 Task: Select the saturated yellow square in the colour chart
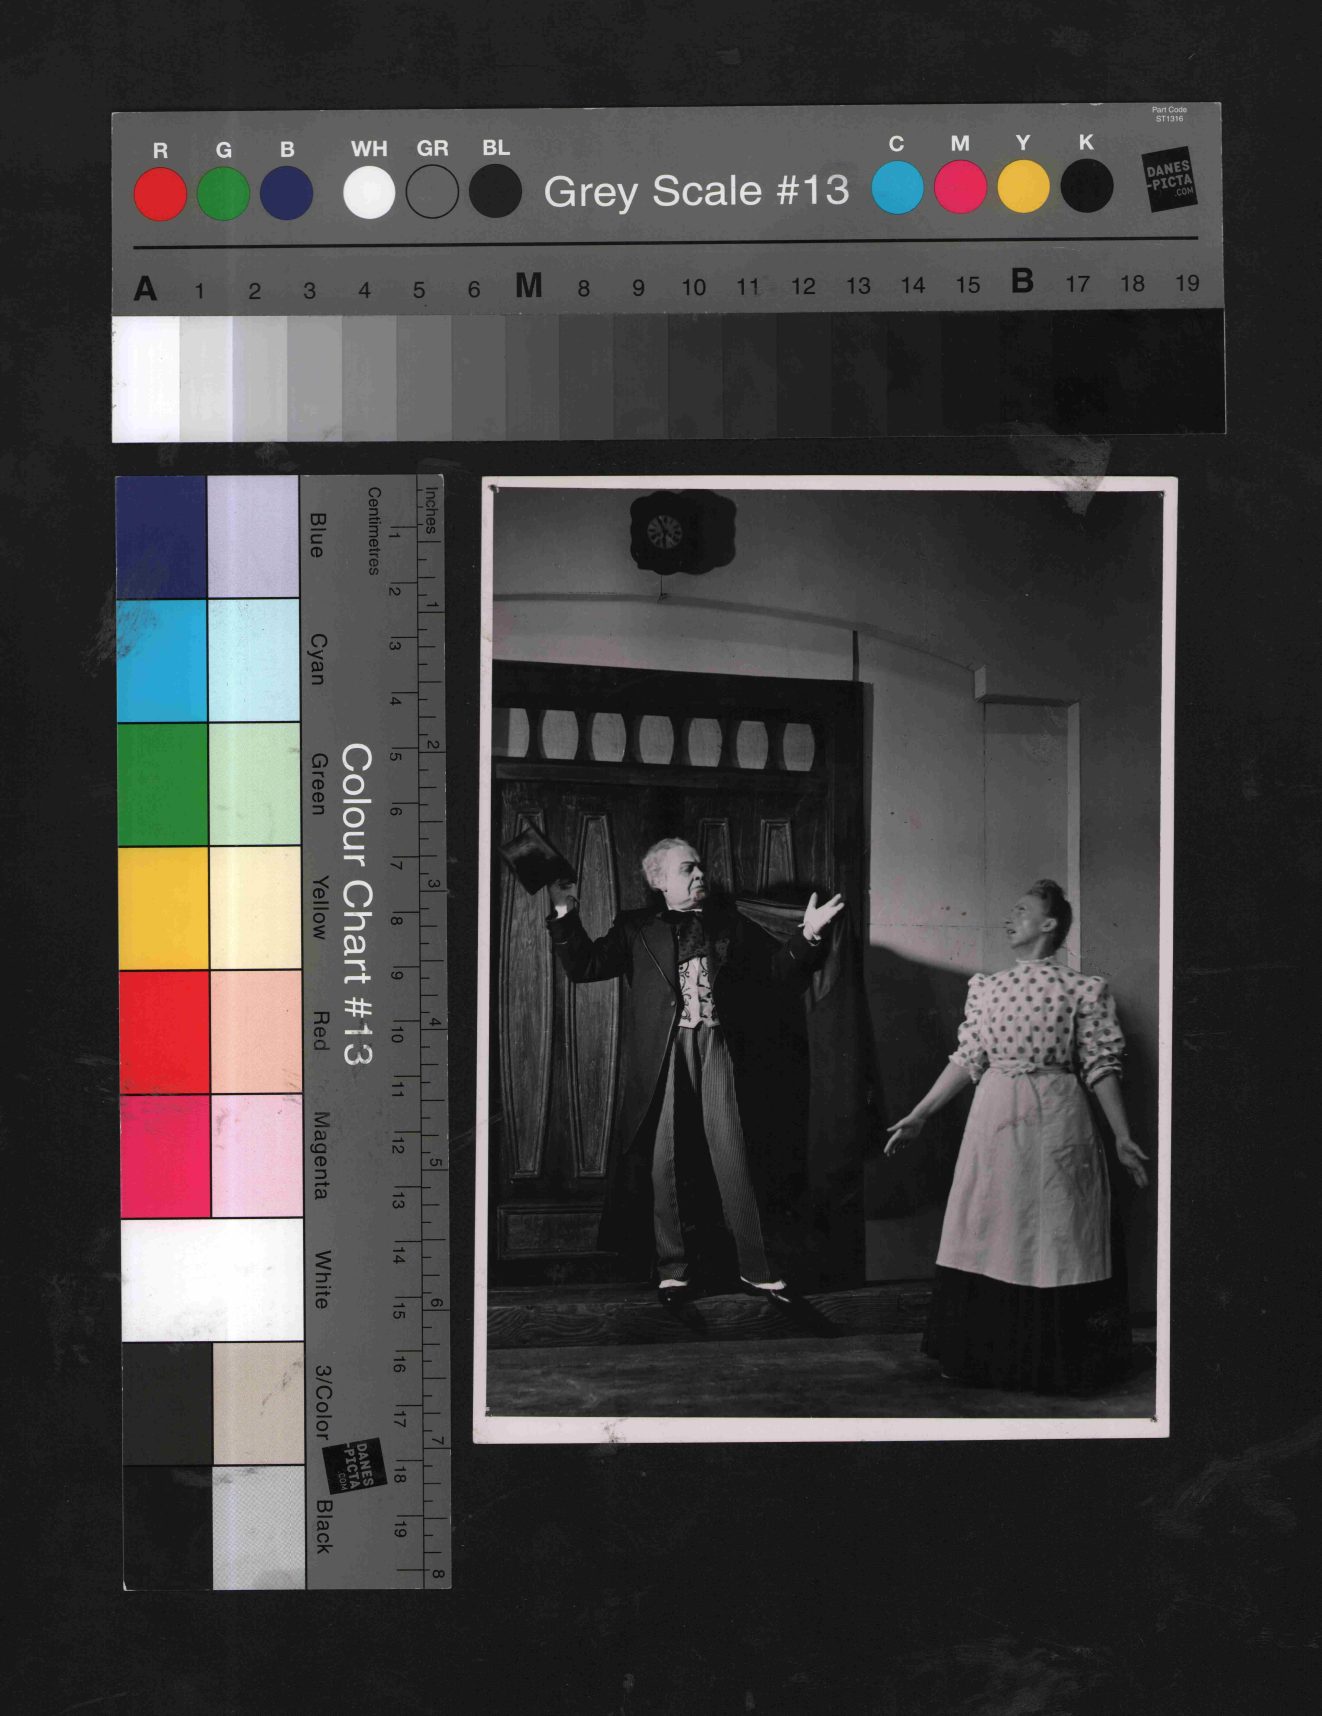pos(164,908)
